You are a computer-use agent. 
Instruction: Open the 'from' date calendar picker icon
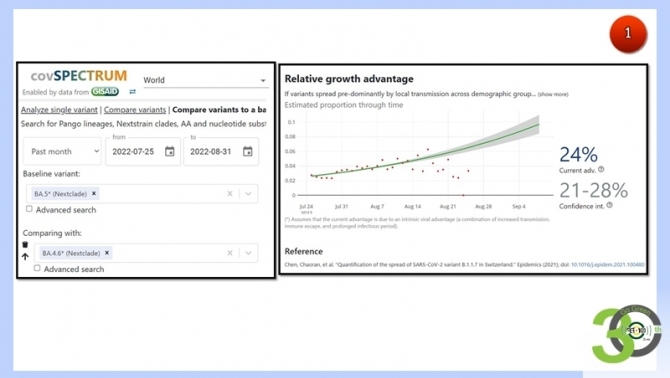click(170, 151)
